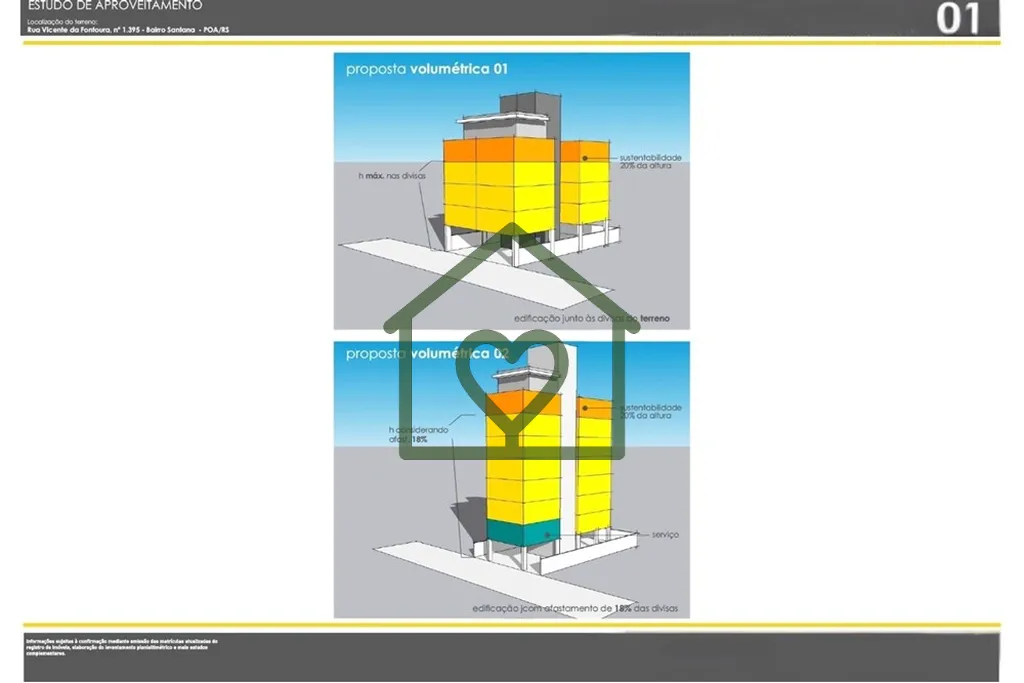Click the "edificação junto às divisas do terreno" caption
This screenshot has width=1024, height=683.
pos(592,319)
